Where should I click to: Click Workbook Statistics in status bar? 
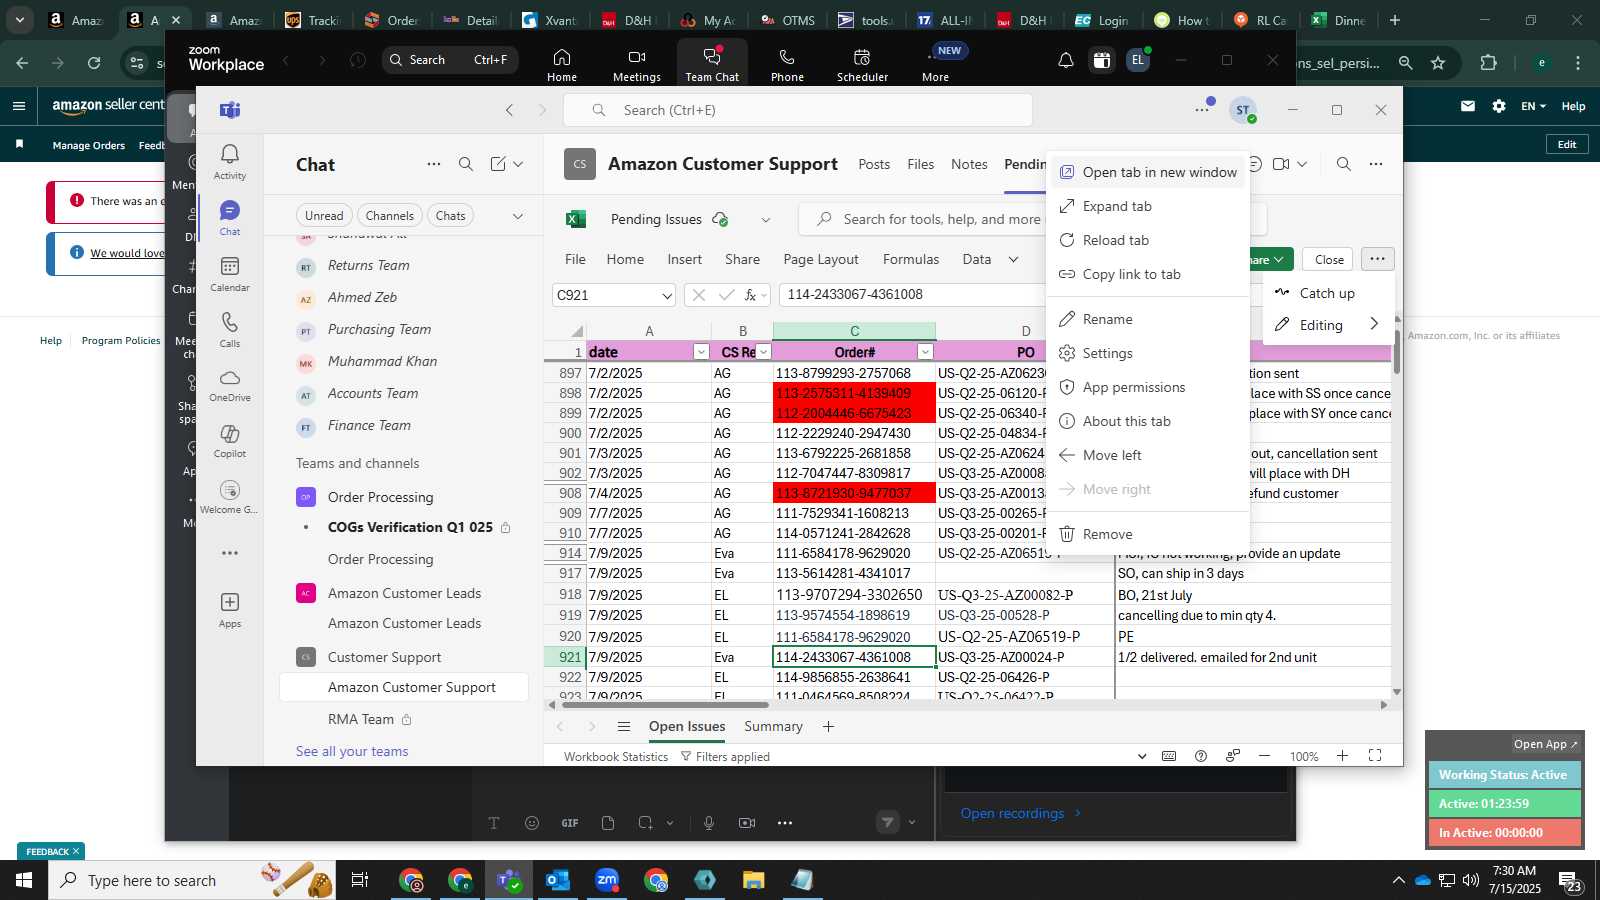(616, 757)
